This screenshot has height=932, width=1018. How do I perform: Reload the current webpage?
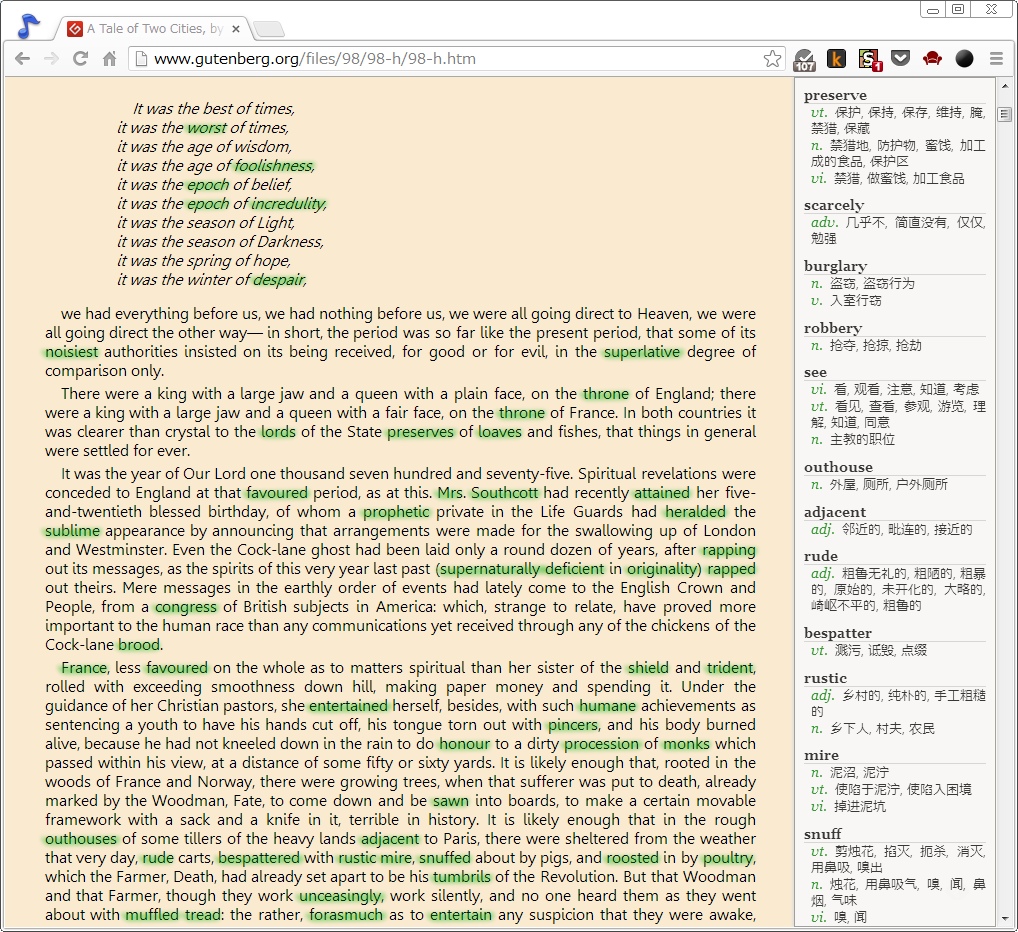[80, 59]
